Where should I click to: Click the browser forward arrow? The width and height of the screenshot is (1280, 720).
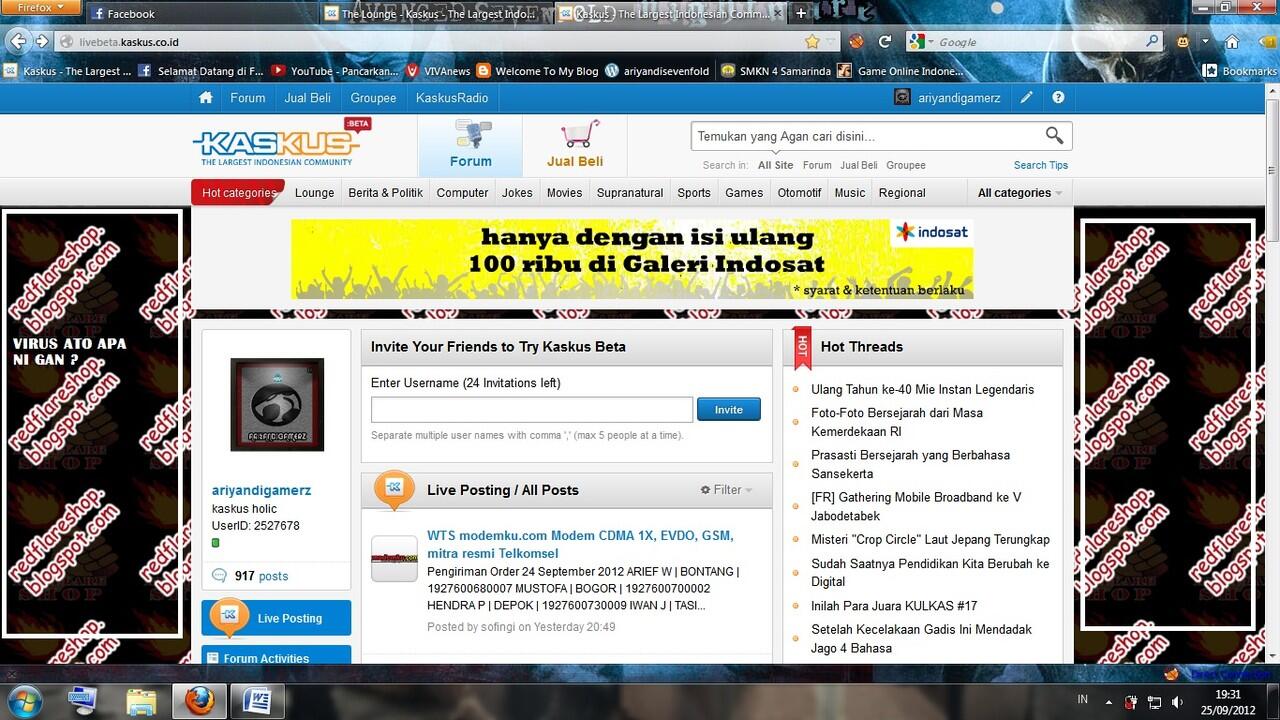coord(41,41)
